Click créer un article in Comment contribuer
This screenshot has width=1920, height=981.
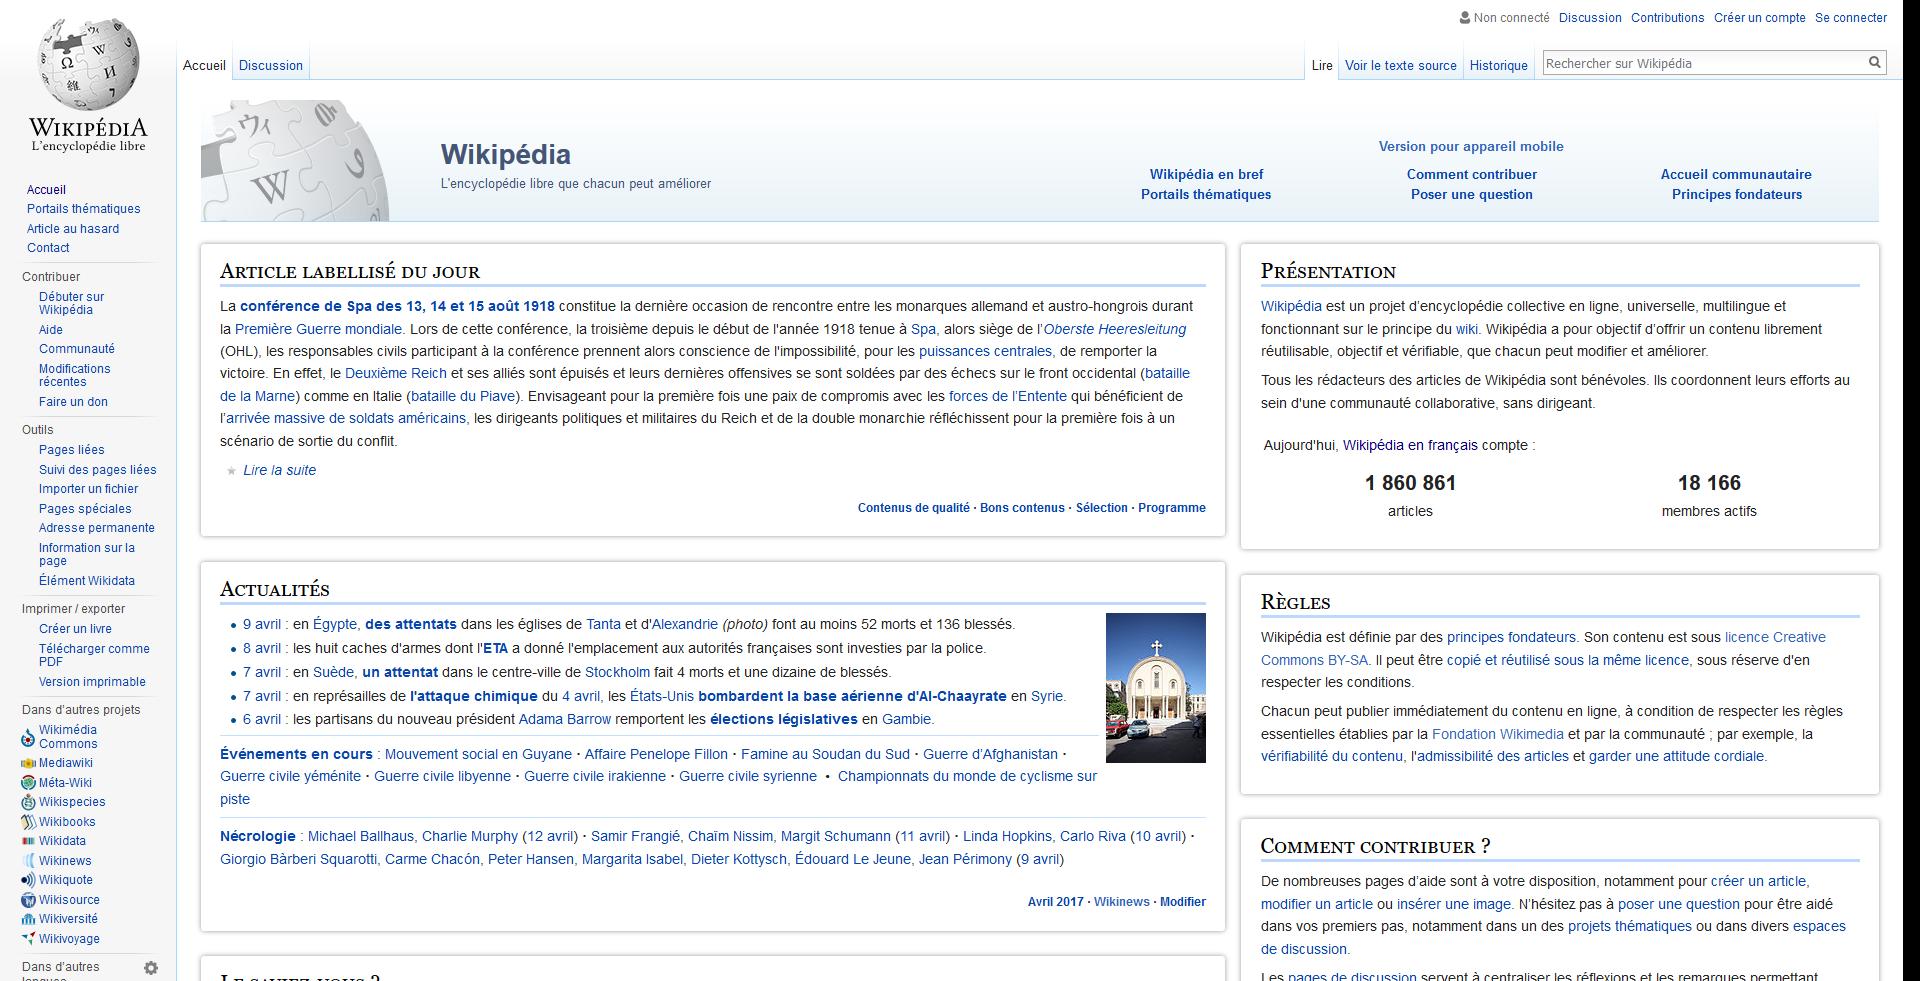pos(1758,881)
